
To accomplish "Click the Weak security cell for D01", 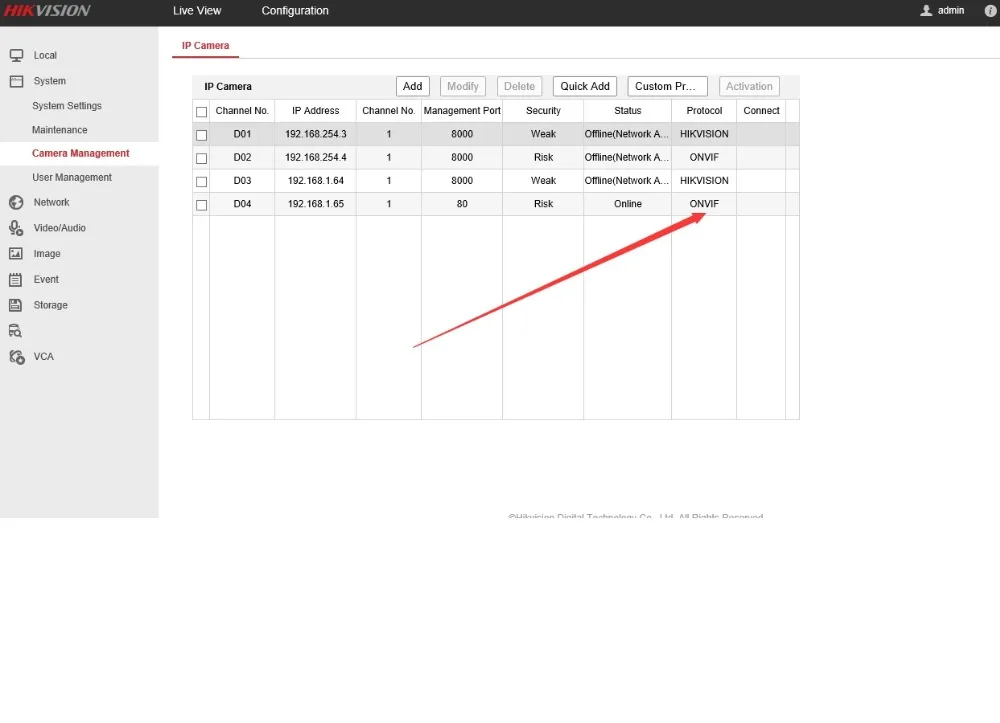I will pyautogui.click(x=543, y=135).
